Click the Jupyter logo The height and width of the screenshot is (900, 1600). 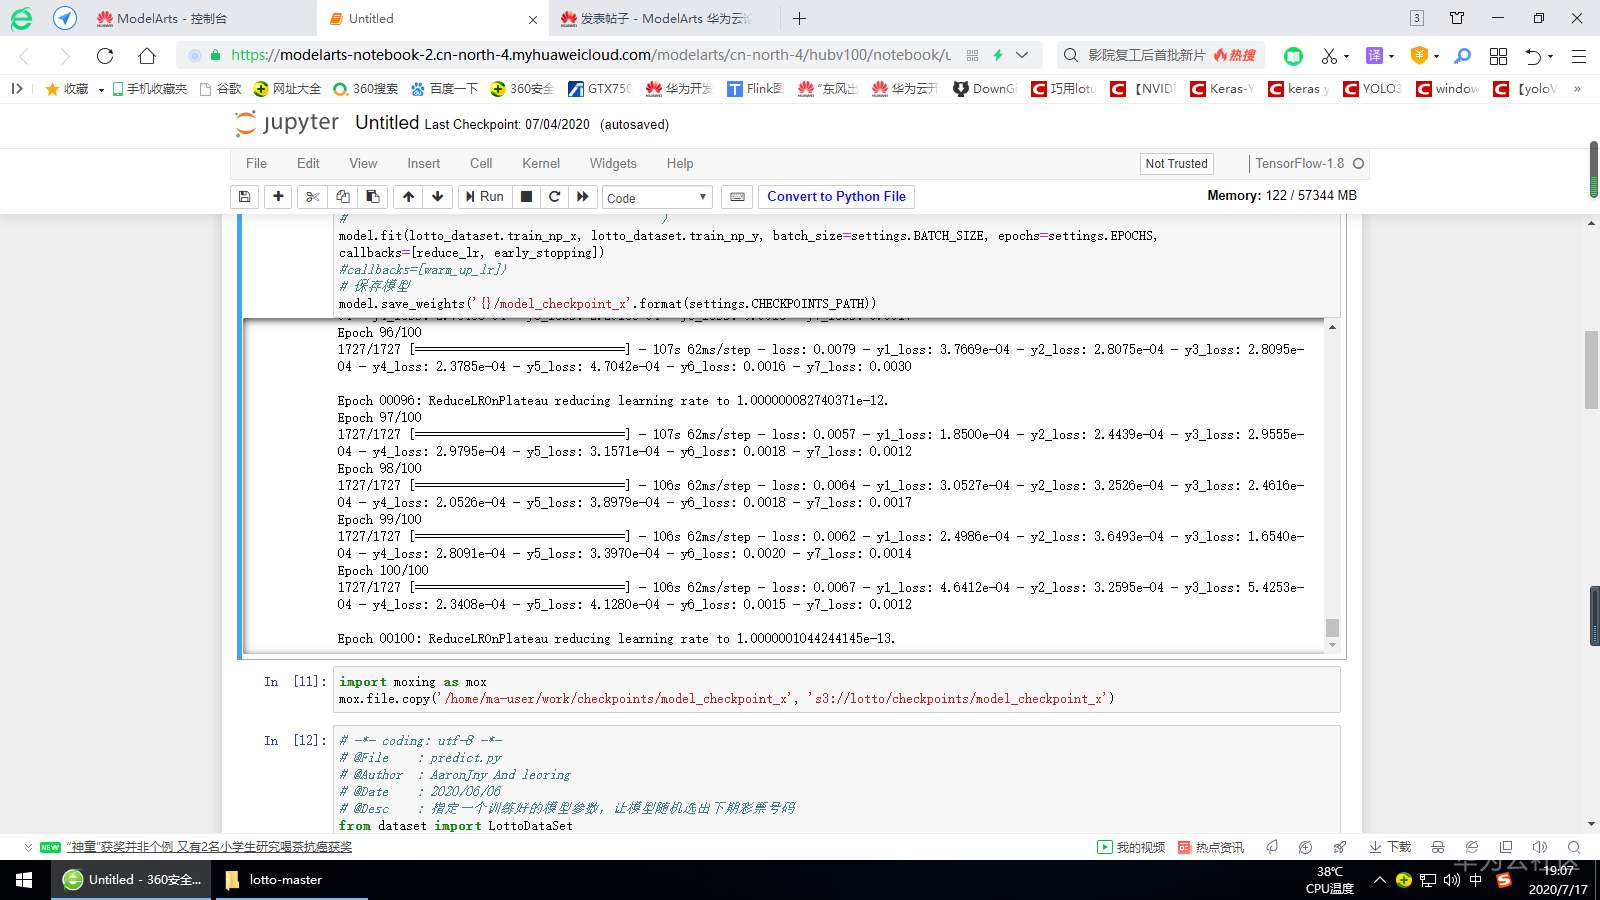click(287, 123)
